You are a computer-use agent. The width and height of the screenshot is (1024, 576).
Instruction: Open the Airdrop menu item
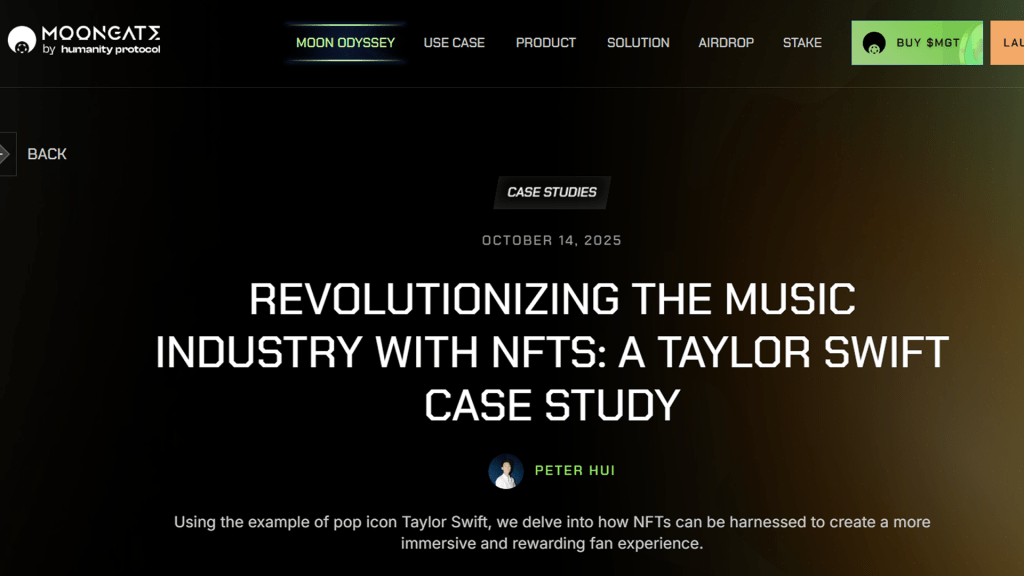pyautogui.click(x=726, y=43)
